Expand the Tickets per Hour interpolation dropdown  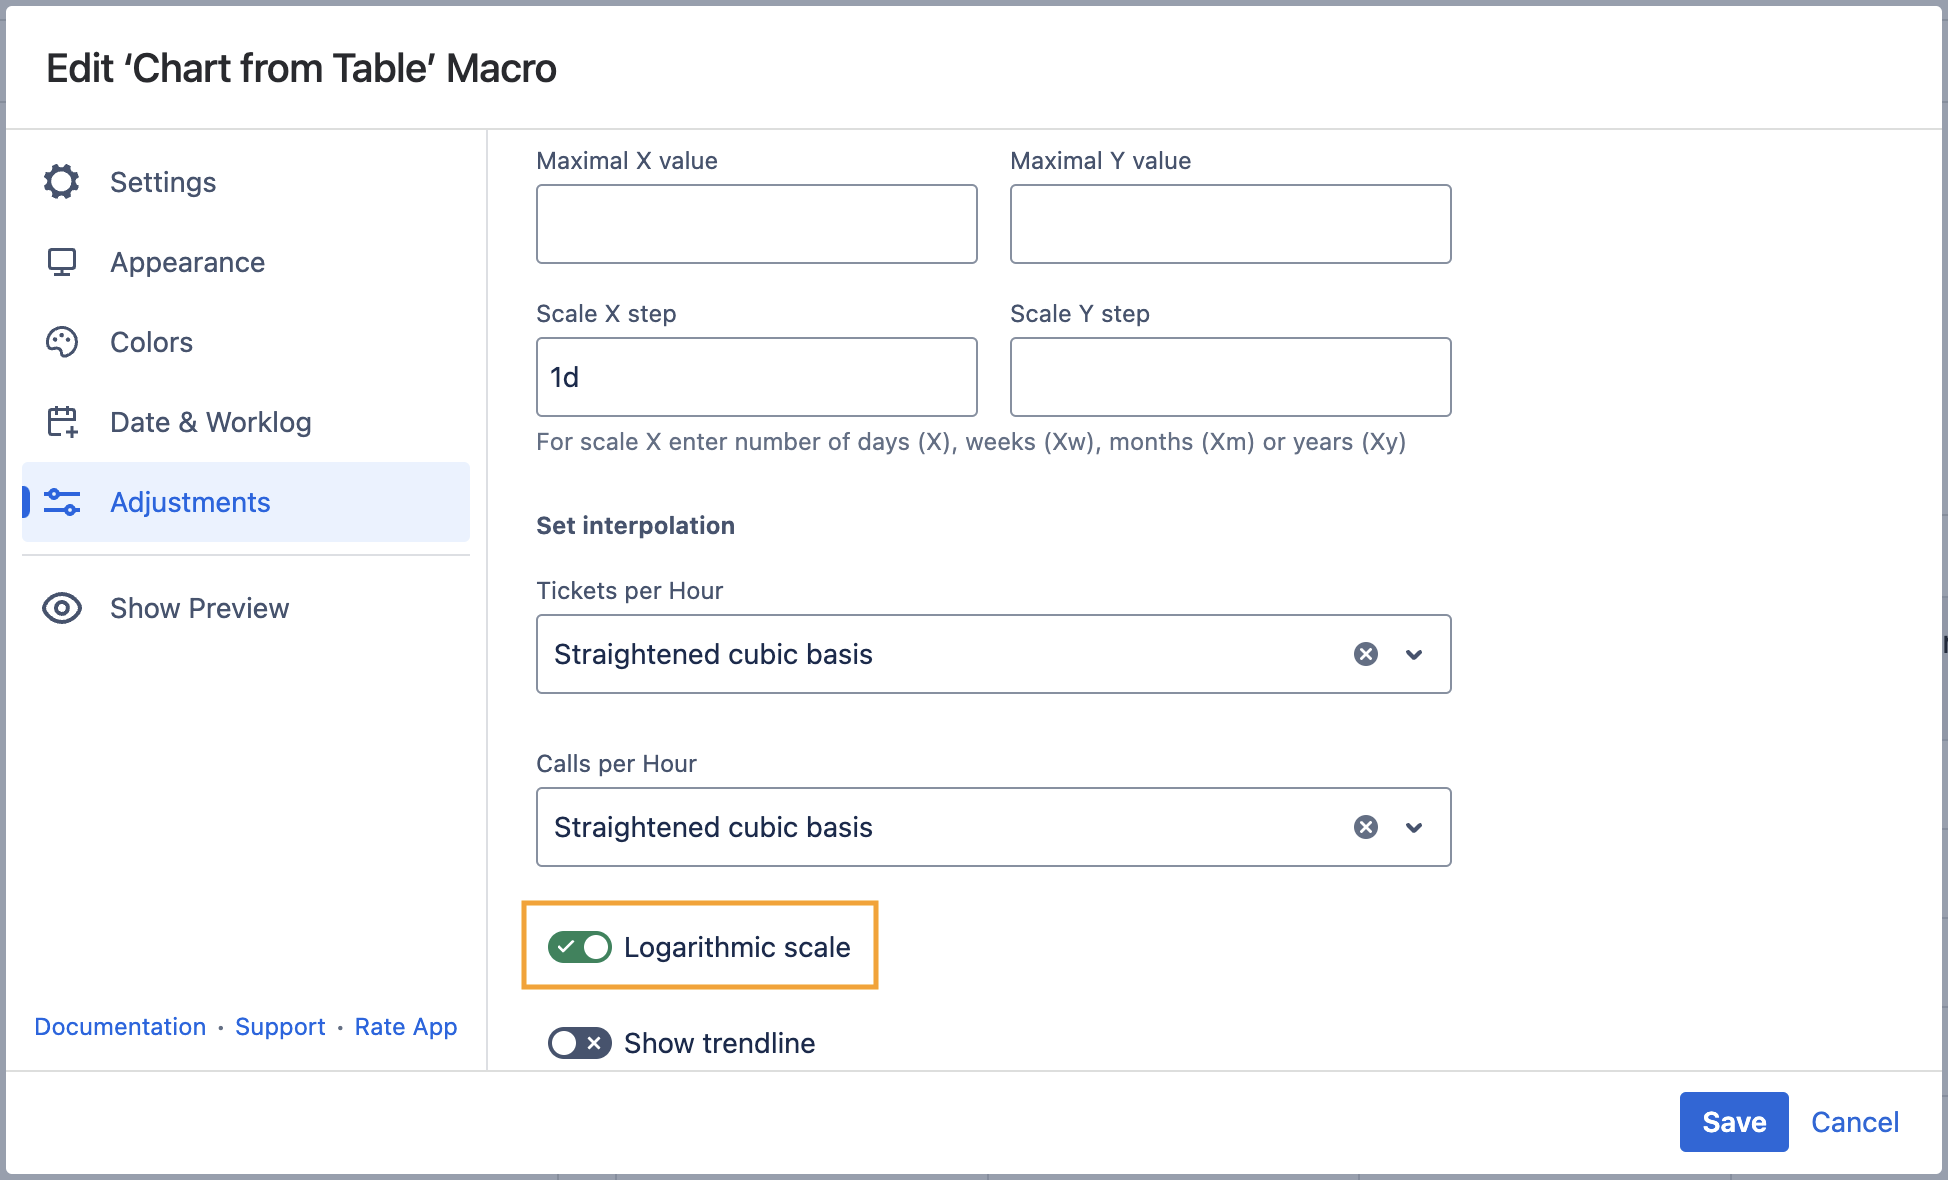(x=1414, y=654)
